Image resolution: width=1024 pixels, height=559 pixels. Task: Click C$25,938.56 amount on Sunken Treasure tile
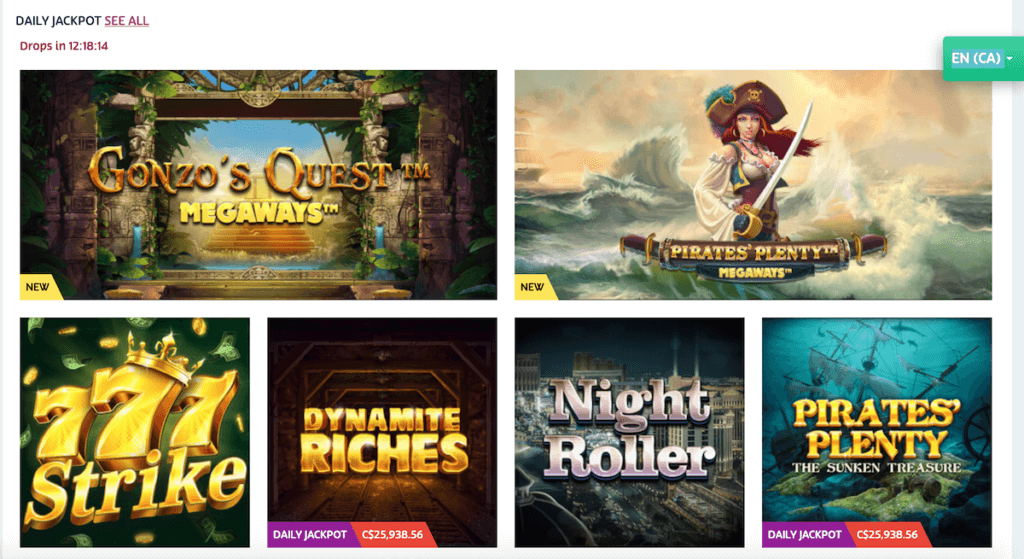click(x=888, y=534)
